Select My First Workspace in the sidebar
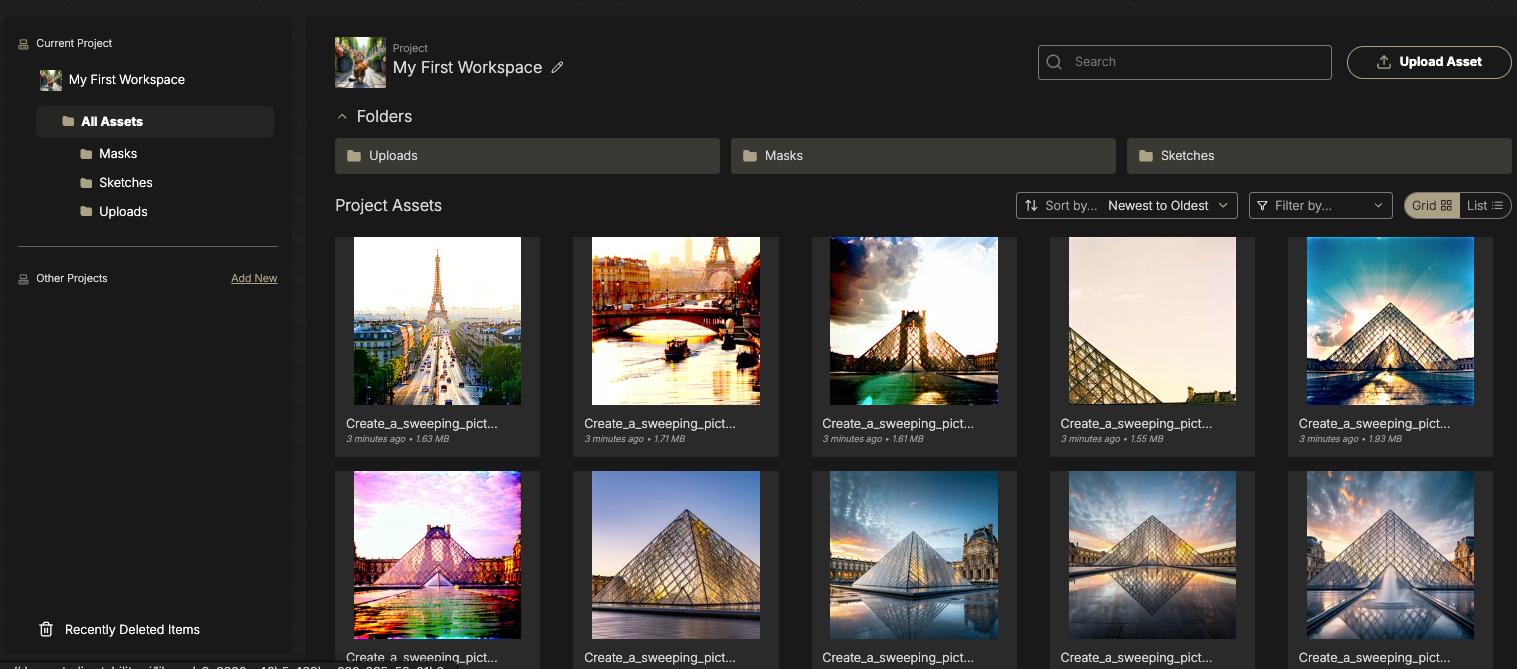The image size is (1517, 669). pos(127,80)
